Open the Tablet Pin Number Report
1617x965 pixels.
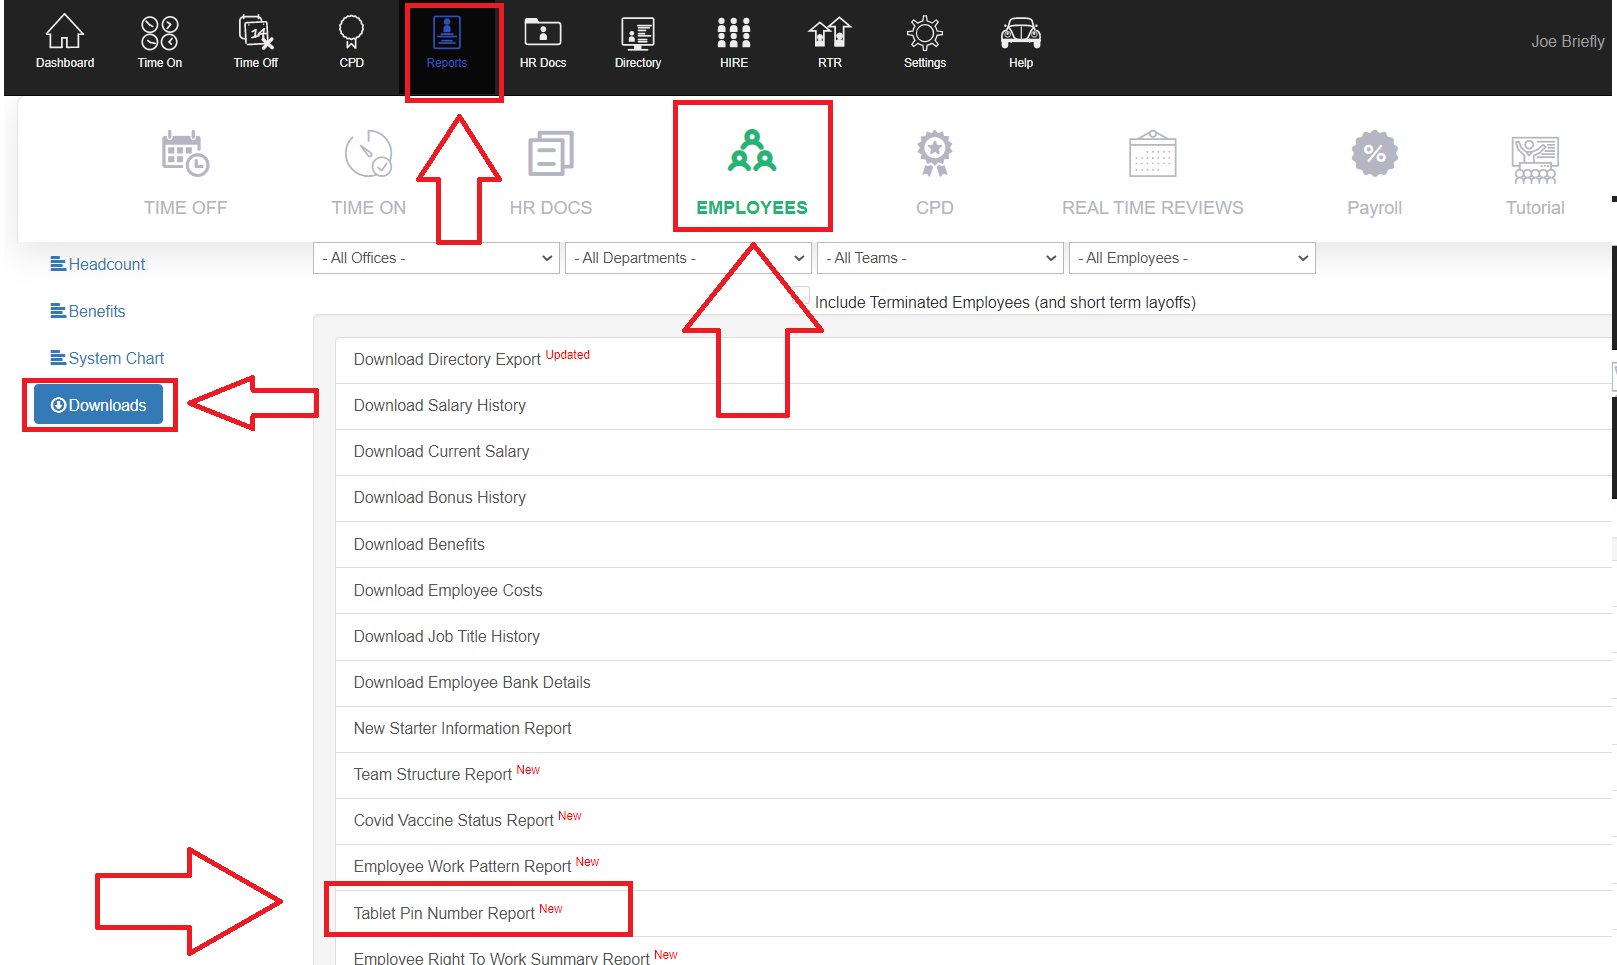click(x=443, y=913)
